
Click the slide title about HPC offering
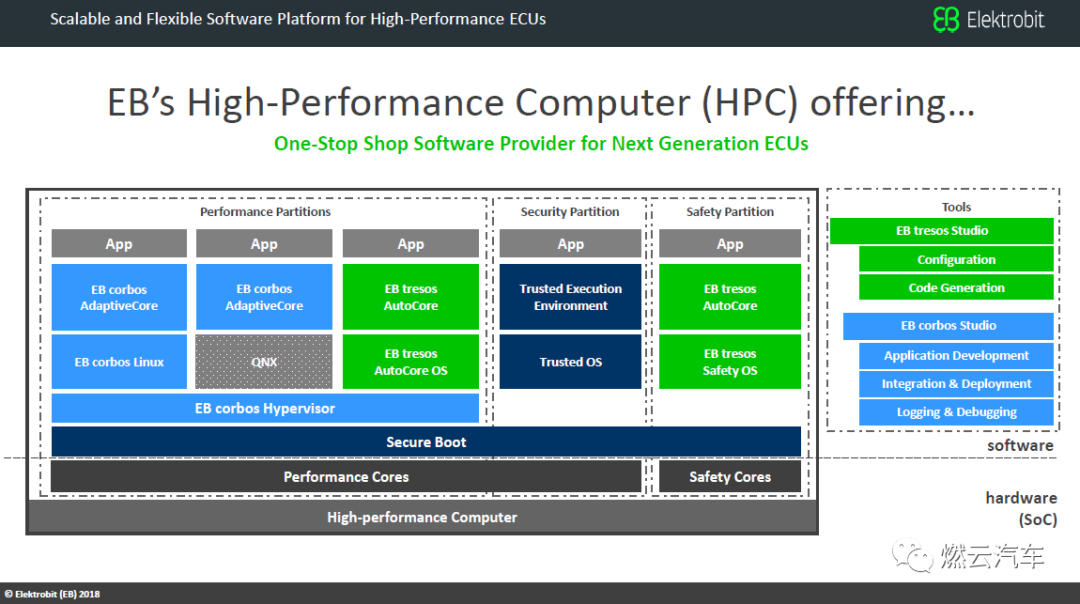(x=541, y=103)
